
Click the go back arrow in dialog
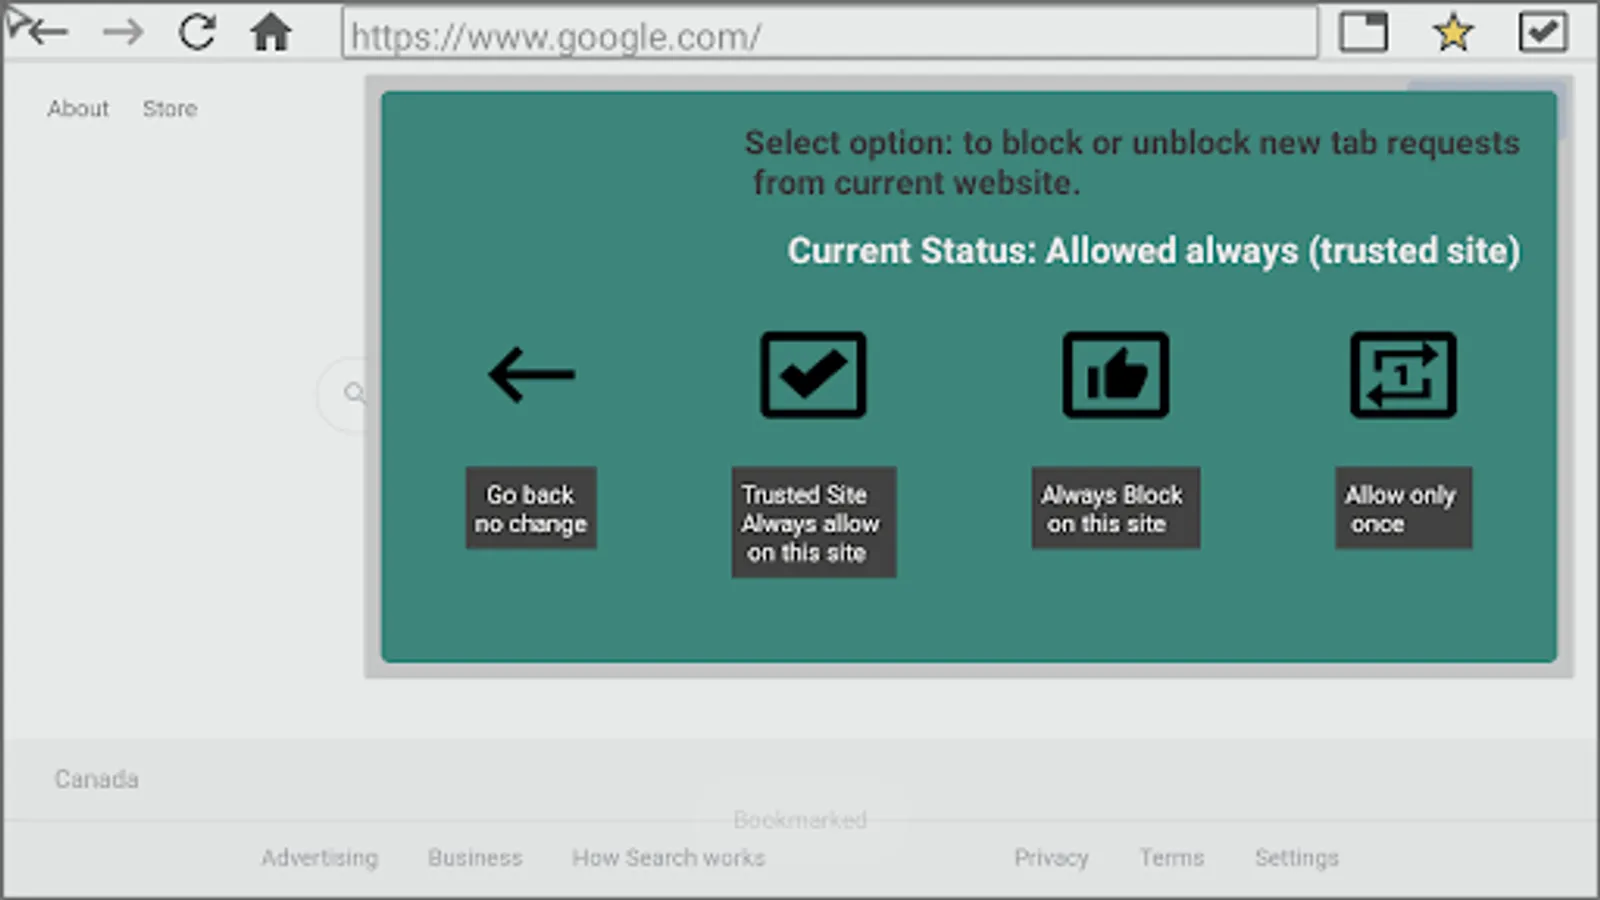tap(531, 375)
